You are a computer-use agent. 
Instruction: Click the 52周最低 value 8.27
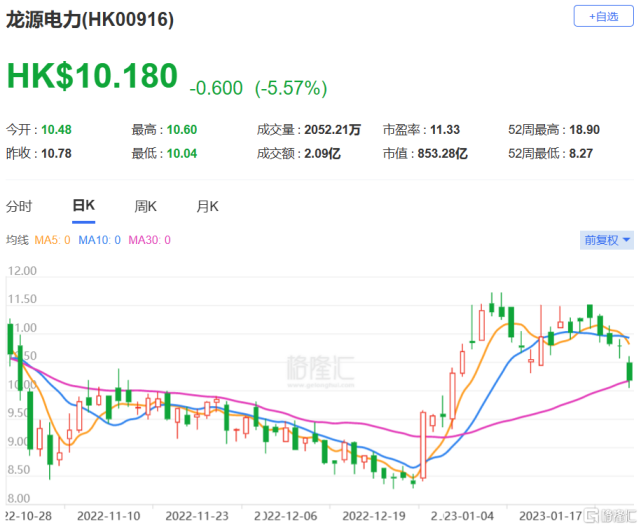point(581,154)
